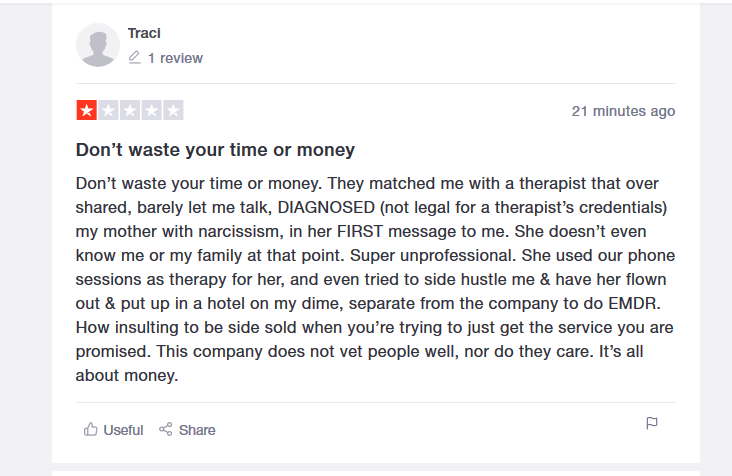Click the "21 minutes ago" timestamp
Viewport: 732px width, 476px height.
click(623, 111)
